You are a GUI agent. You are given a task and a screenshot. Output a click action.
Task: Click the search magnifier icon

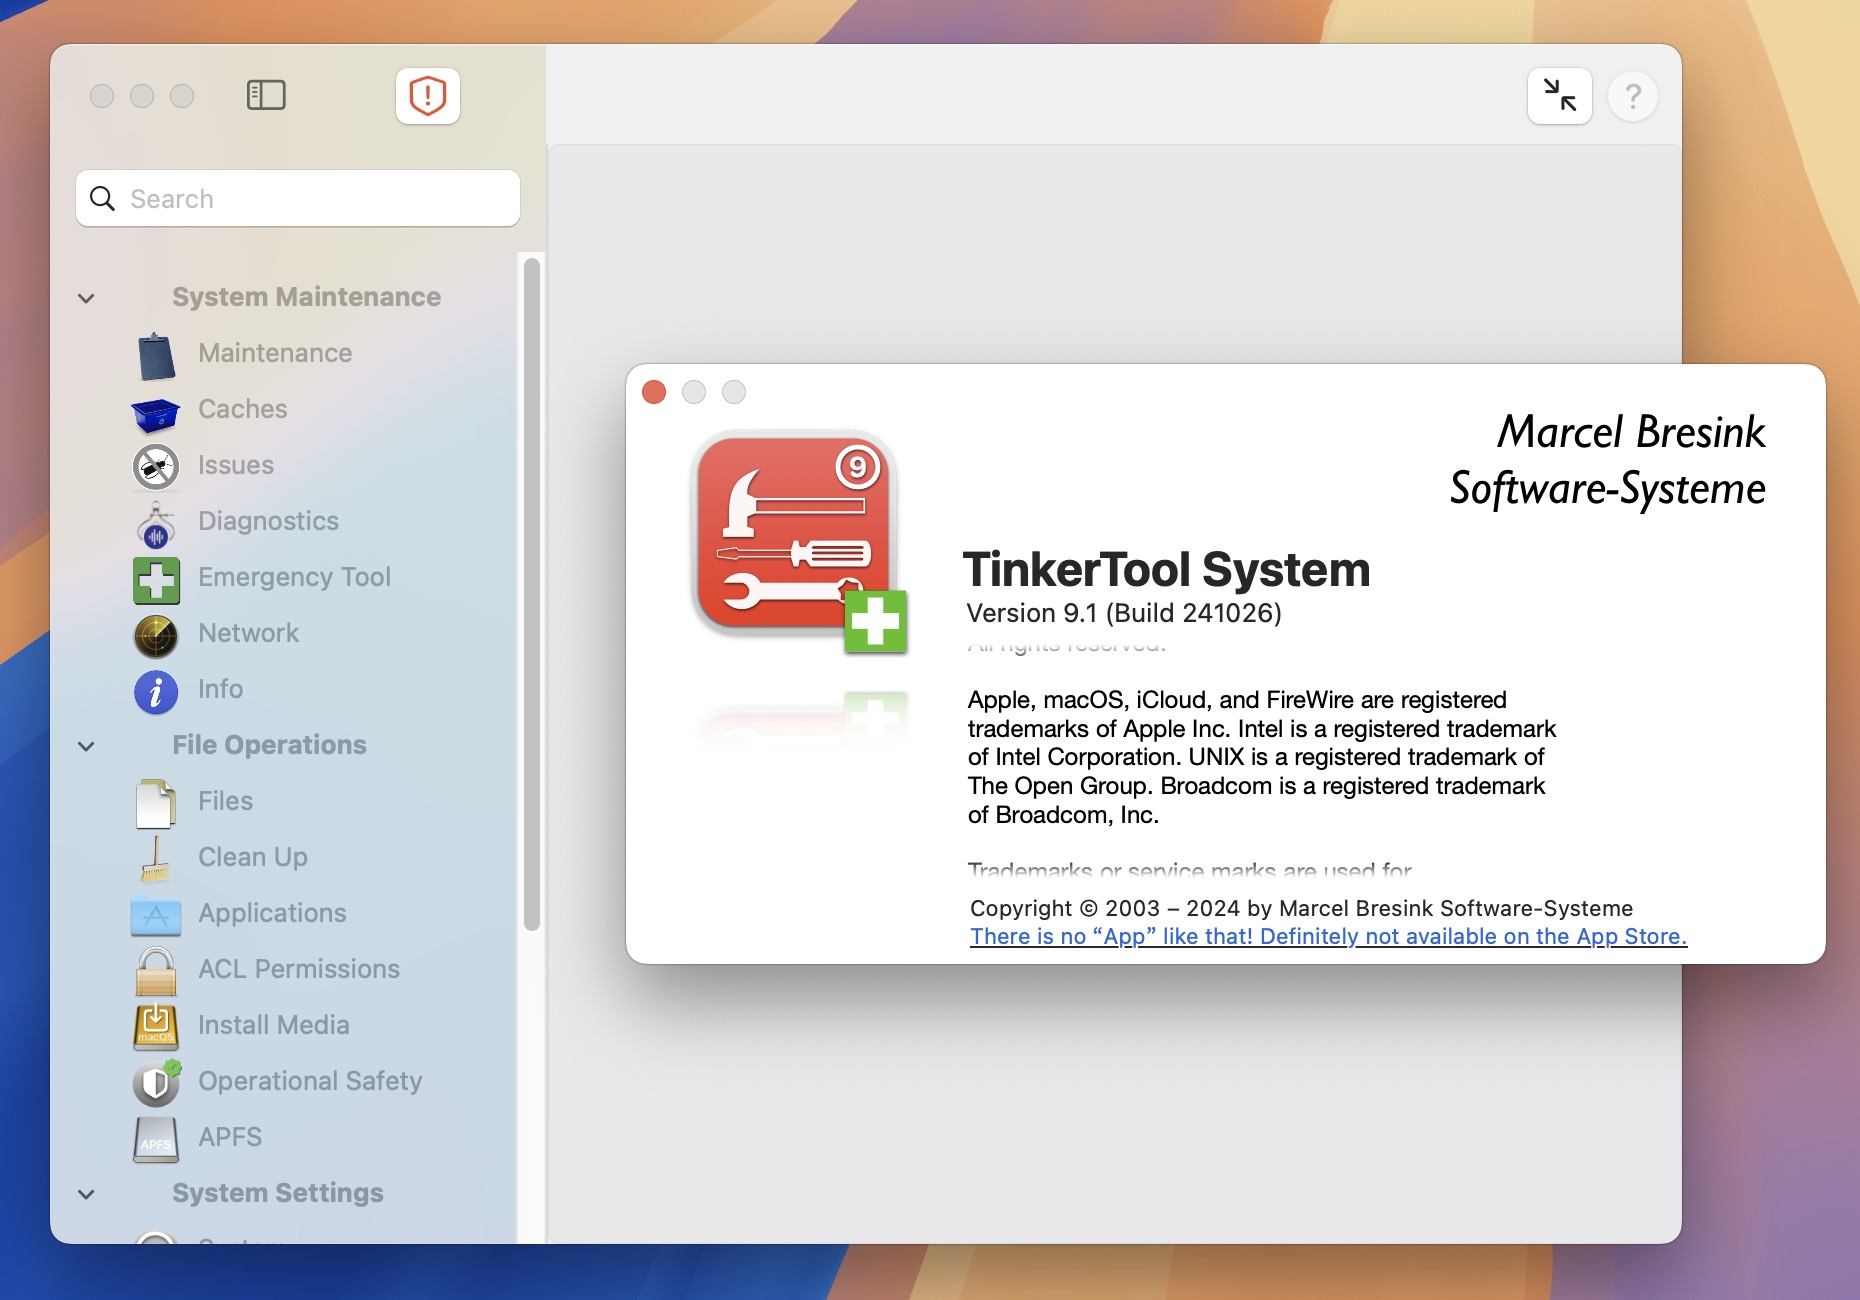click(102, 198)
